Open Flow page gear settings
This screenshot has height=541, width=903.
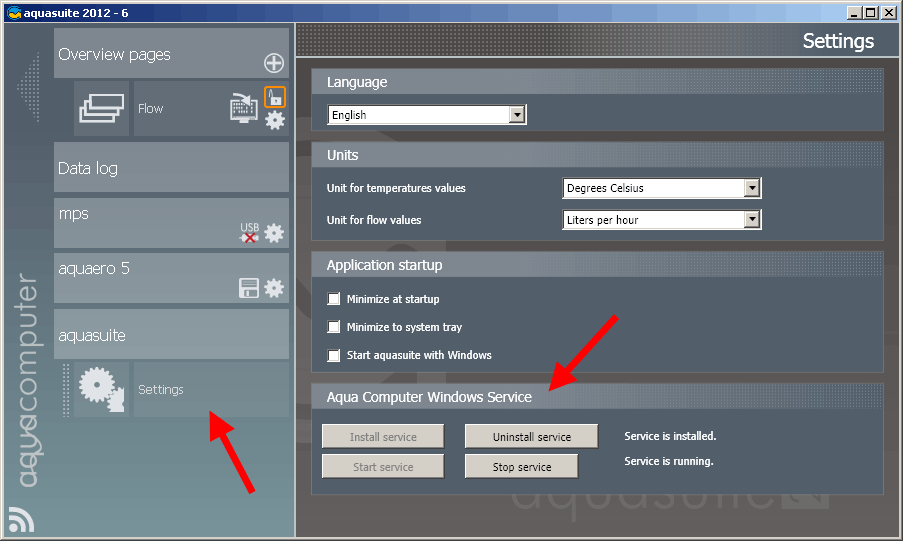275,120
